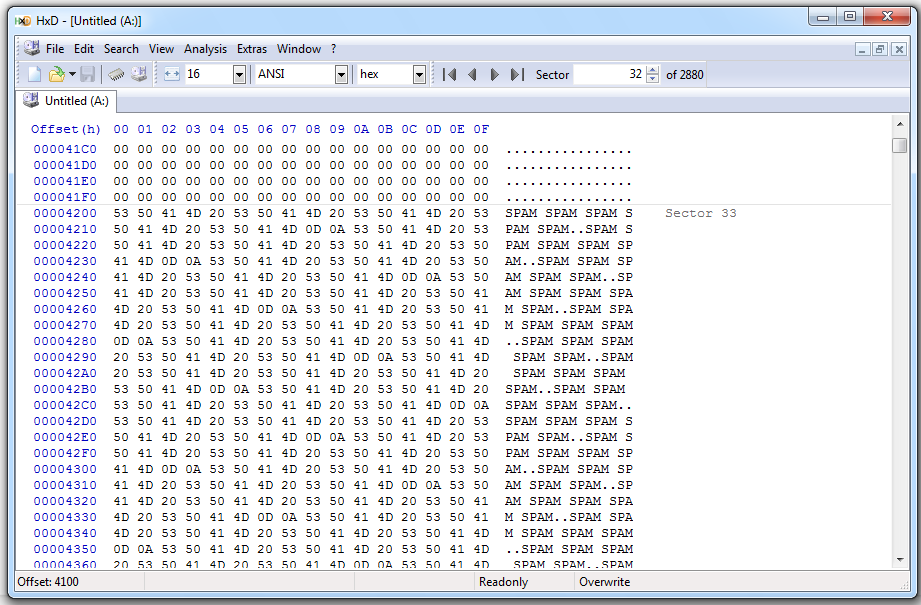Image resolution: width=921 pixels, height=605 pixels.
Task: Go to next sector
Action: (x=494, y=75)
